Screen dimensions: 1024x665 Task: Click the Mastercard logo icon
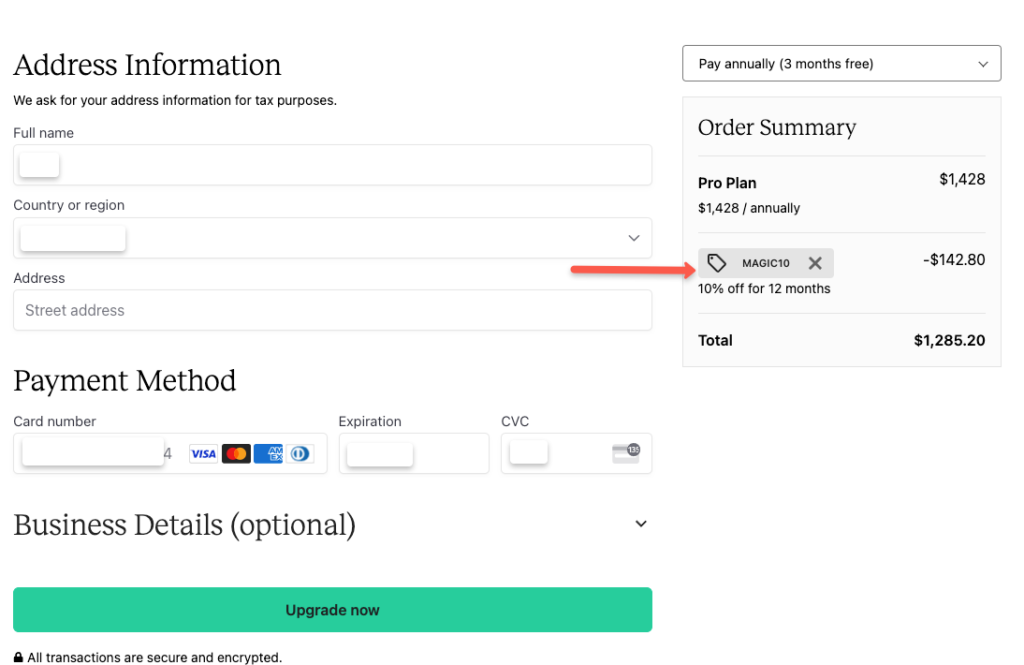pos(236,454)
